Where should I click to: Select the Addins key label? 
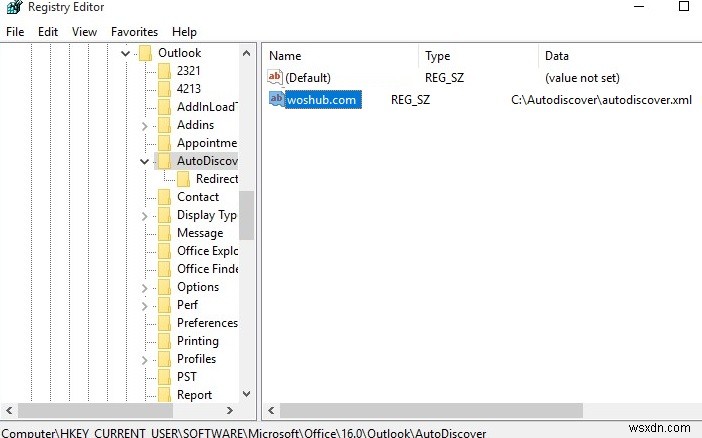point(195,125)
